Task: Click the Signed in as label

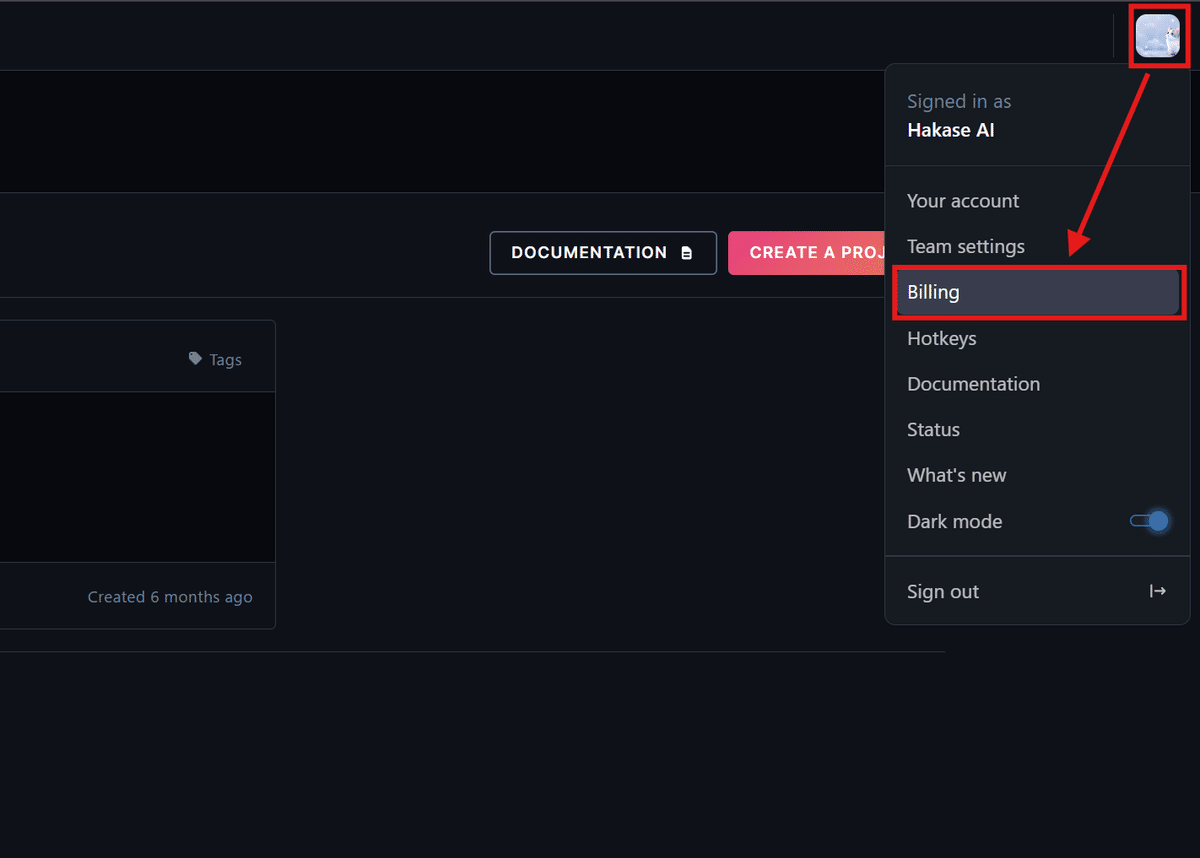Action: (x=959, y=101)
